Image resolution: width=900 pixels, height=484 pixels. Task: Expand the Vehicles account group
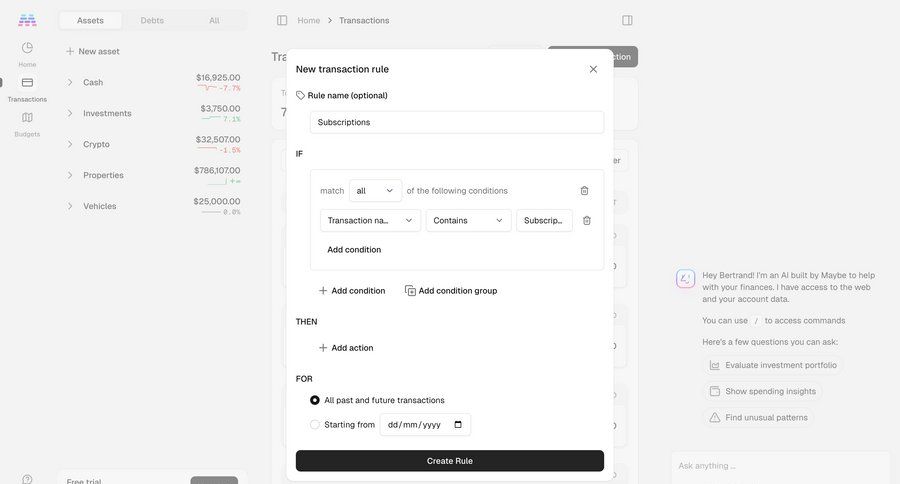coord(70,206)
